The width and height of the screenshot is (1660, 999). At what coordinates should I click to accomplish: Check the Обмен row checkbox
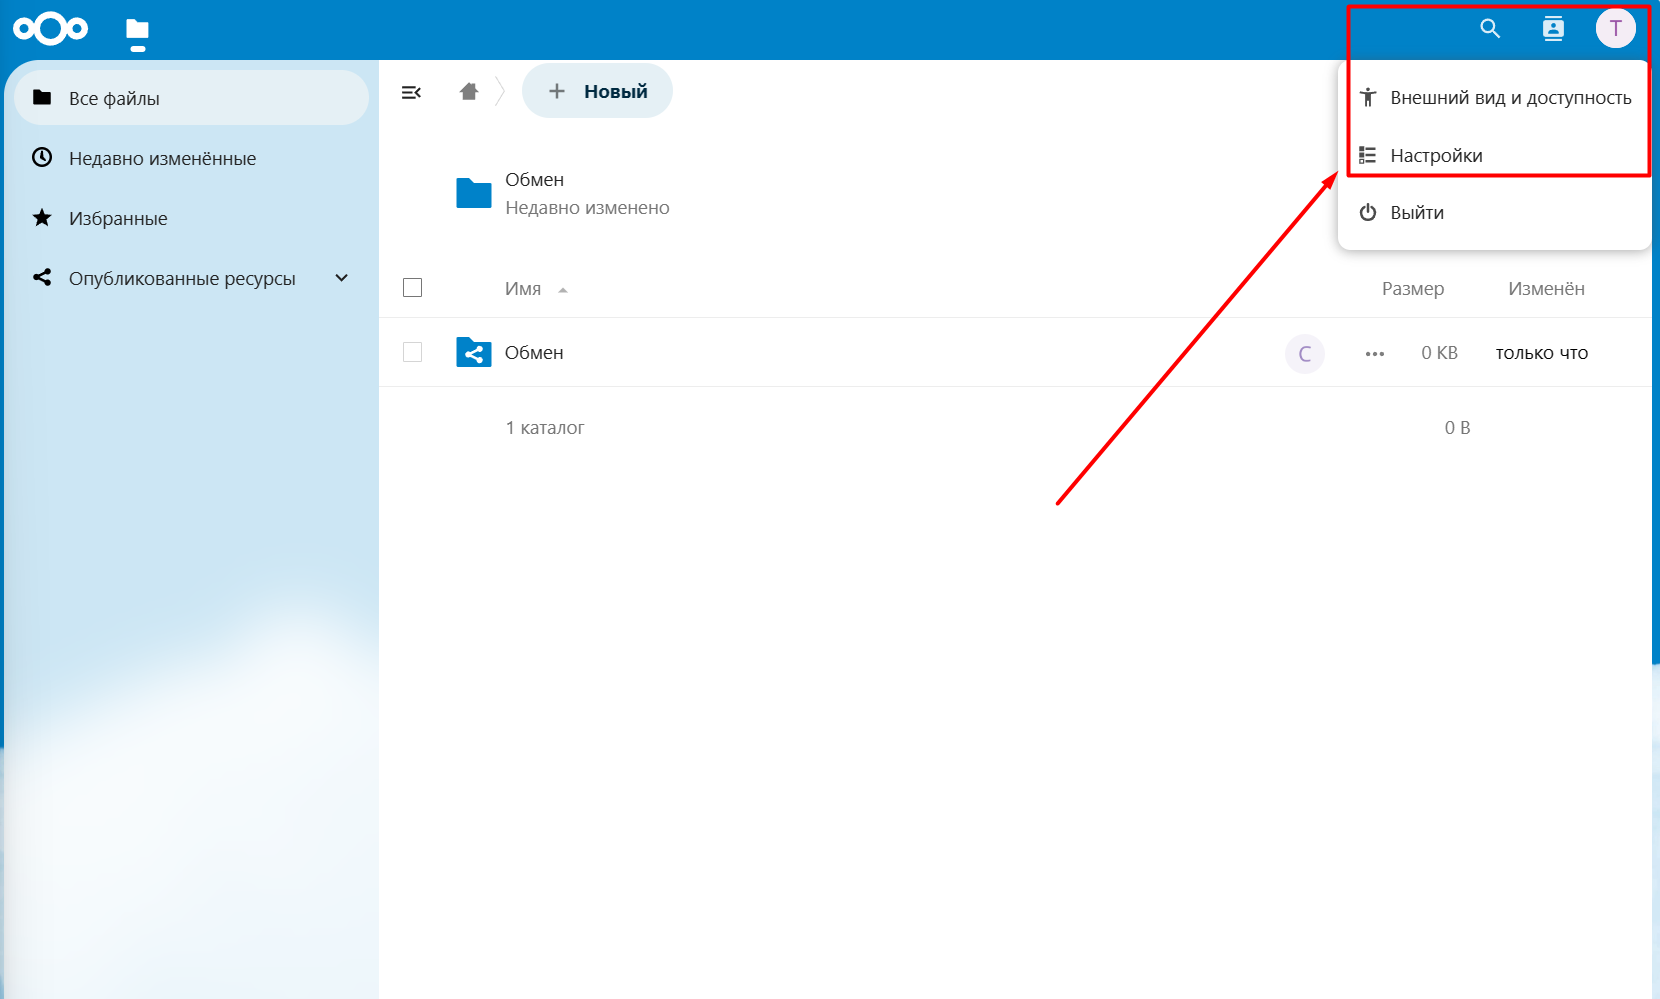[412, 352]
